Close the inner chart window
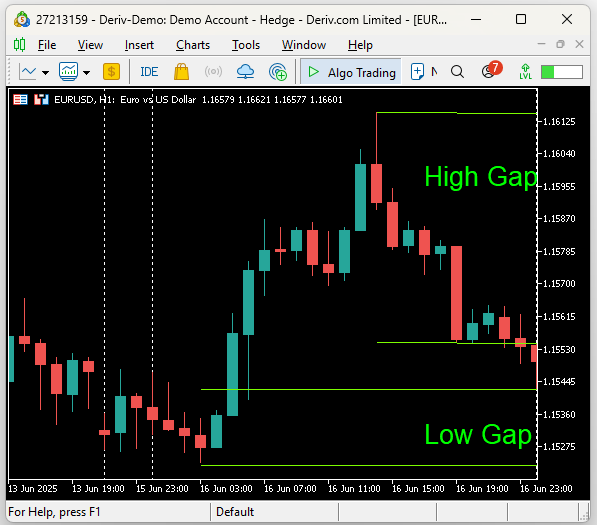Screen dimensions: 597x525 [x=579, y=44]
